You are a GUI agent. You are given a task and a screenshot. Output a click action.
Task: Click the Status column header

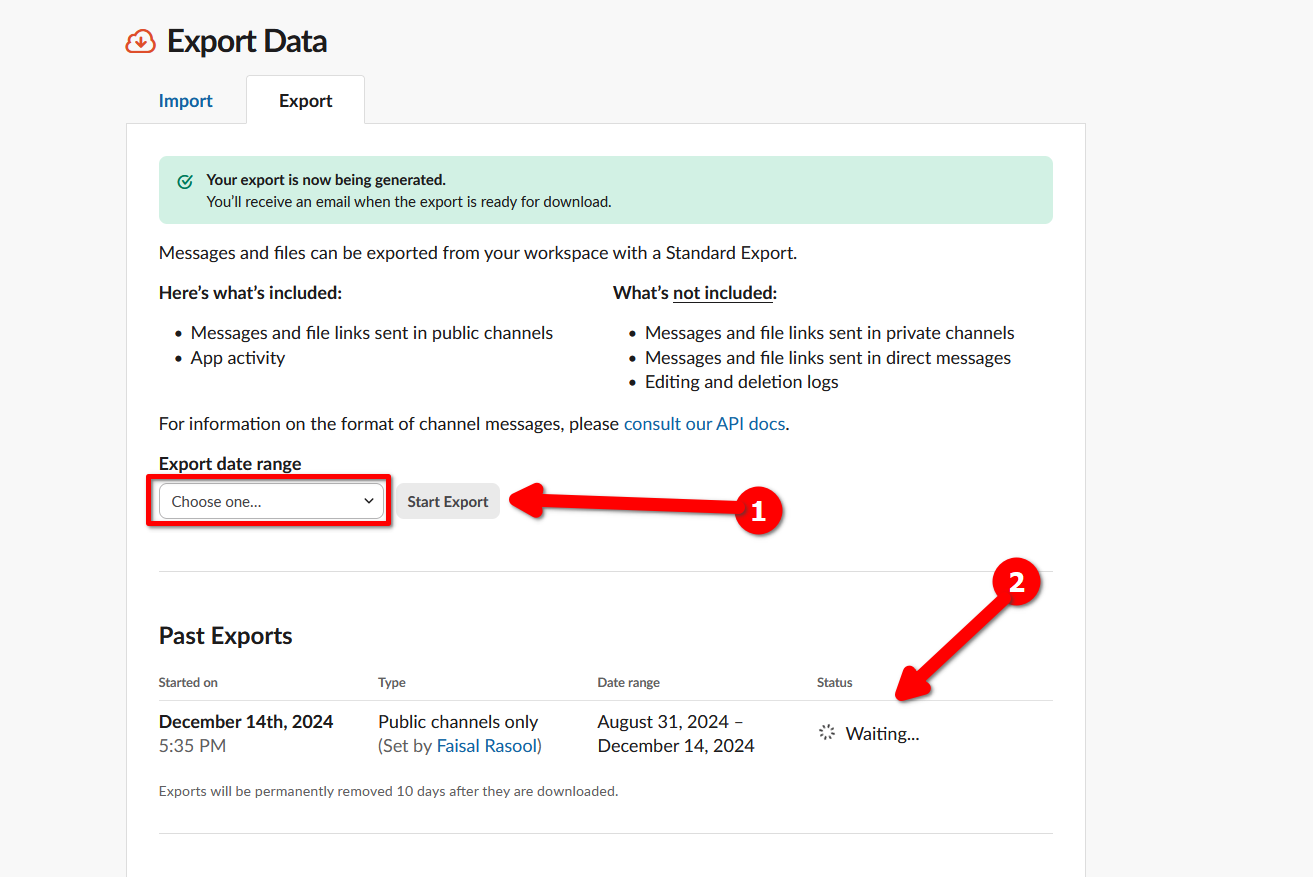click(x=835, y=683)
